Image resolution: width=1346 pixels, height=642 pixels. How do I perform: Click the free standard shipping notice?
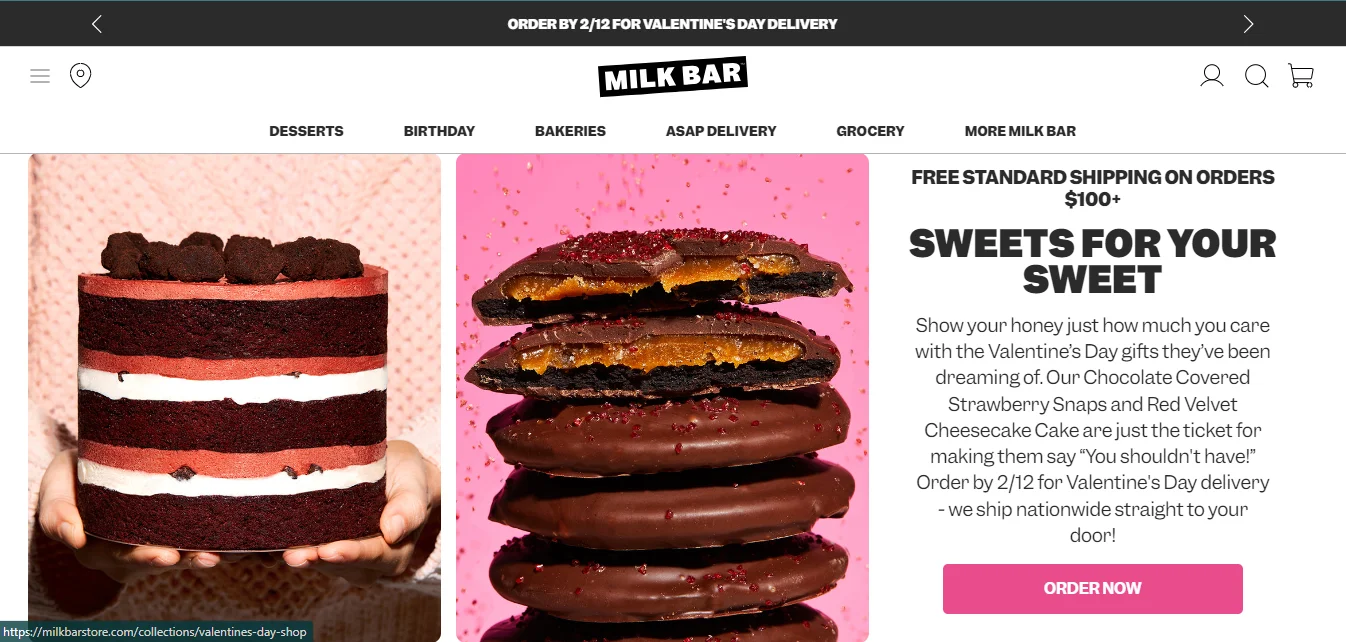point(1093,188)
